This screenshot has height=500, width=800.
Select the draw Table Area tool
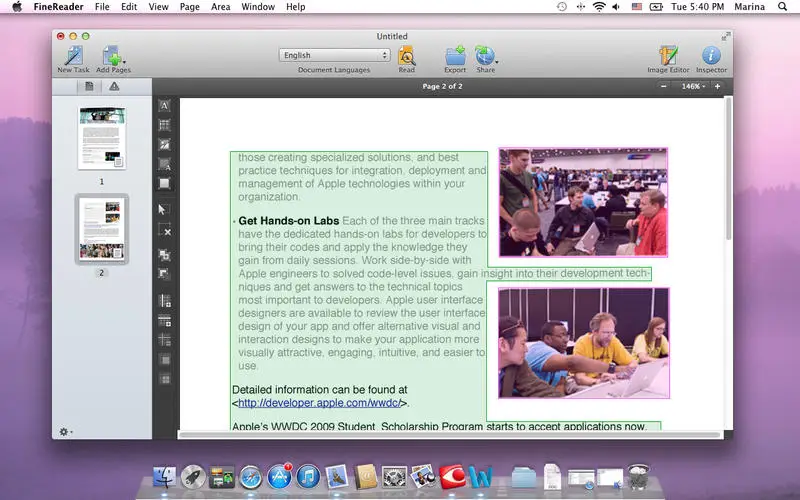coord(164,125)
